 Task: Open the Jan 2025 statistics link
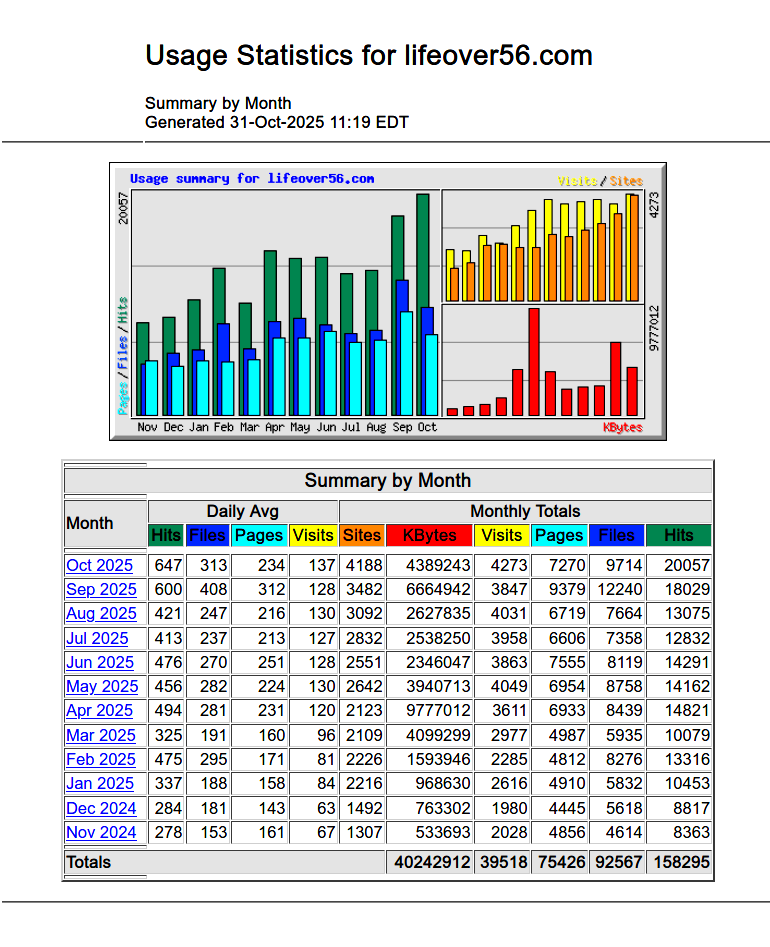point(99,783)
